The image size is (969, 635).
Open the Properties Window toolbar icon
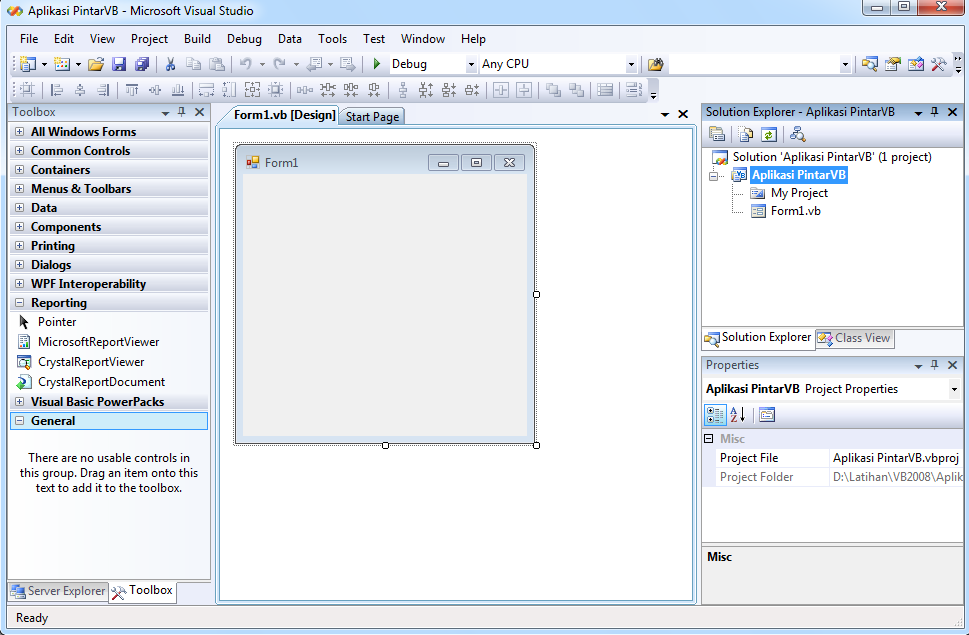[x=892, y=64]
